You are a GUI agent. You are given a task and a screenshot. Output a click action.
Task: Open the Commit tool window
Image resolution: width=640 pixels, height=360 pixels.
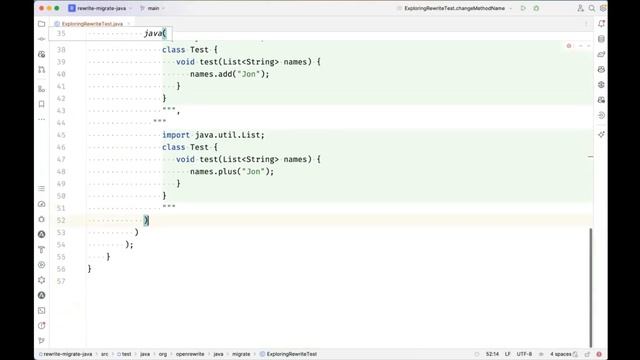tap(42, 39)
